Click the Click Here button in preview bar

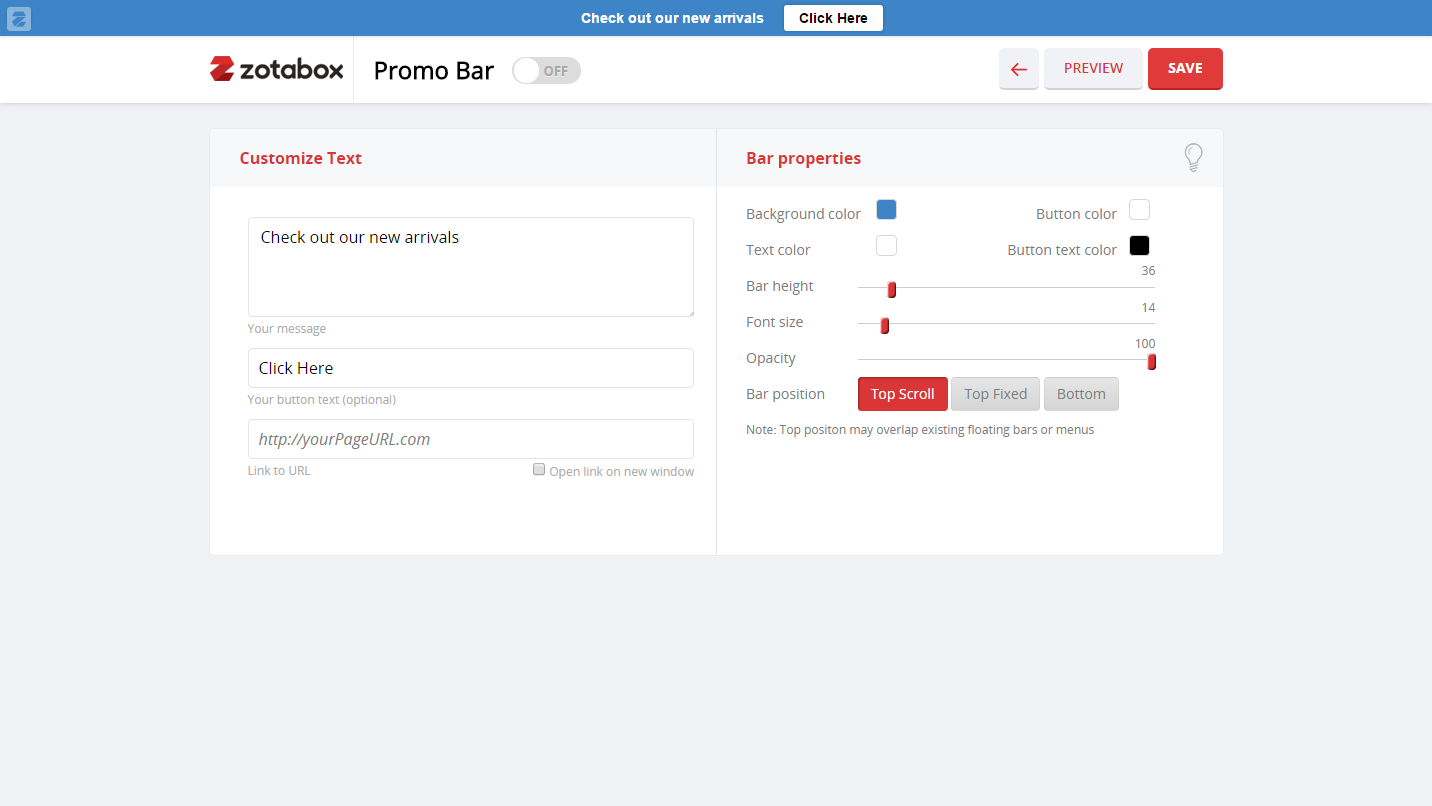tap(833, 17)
